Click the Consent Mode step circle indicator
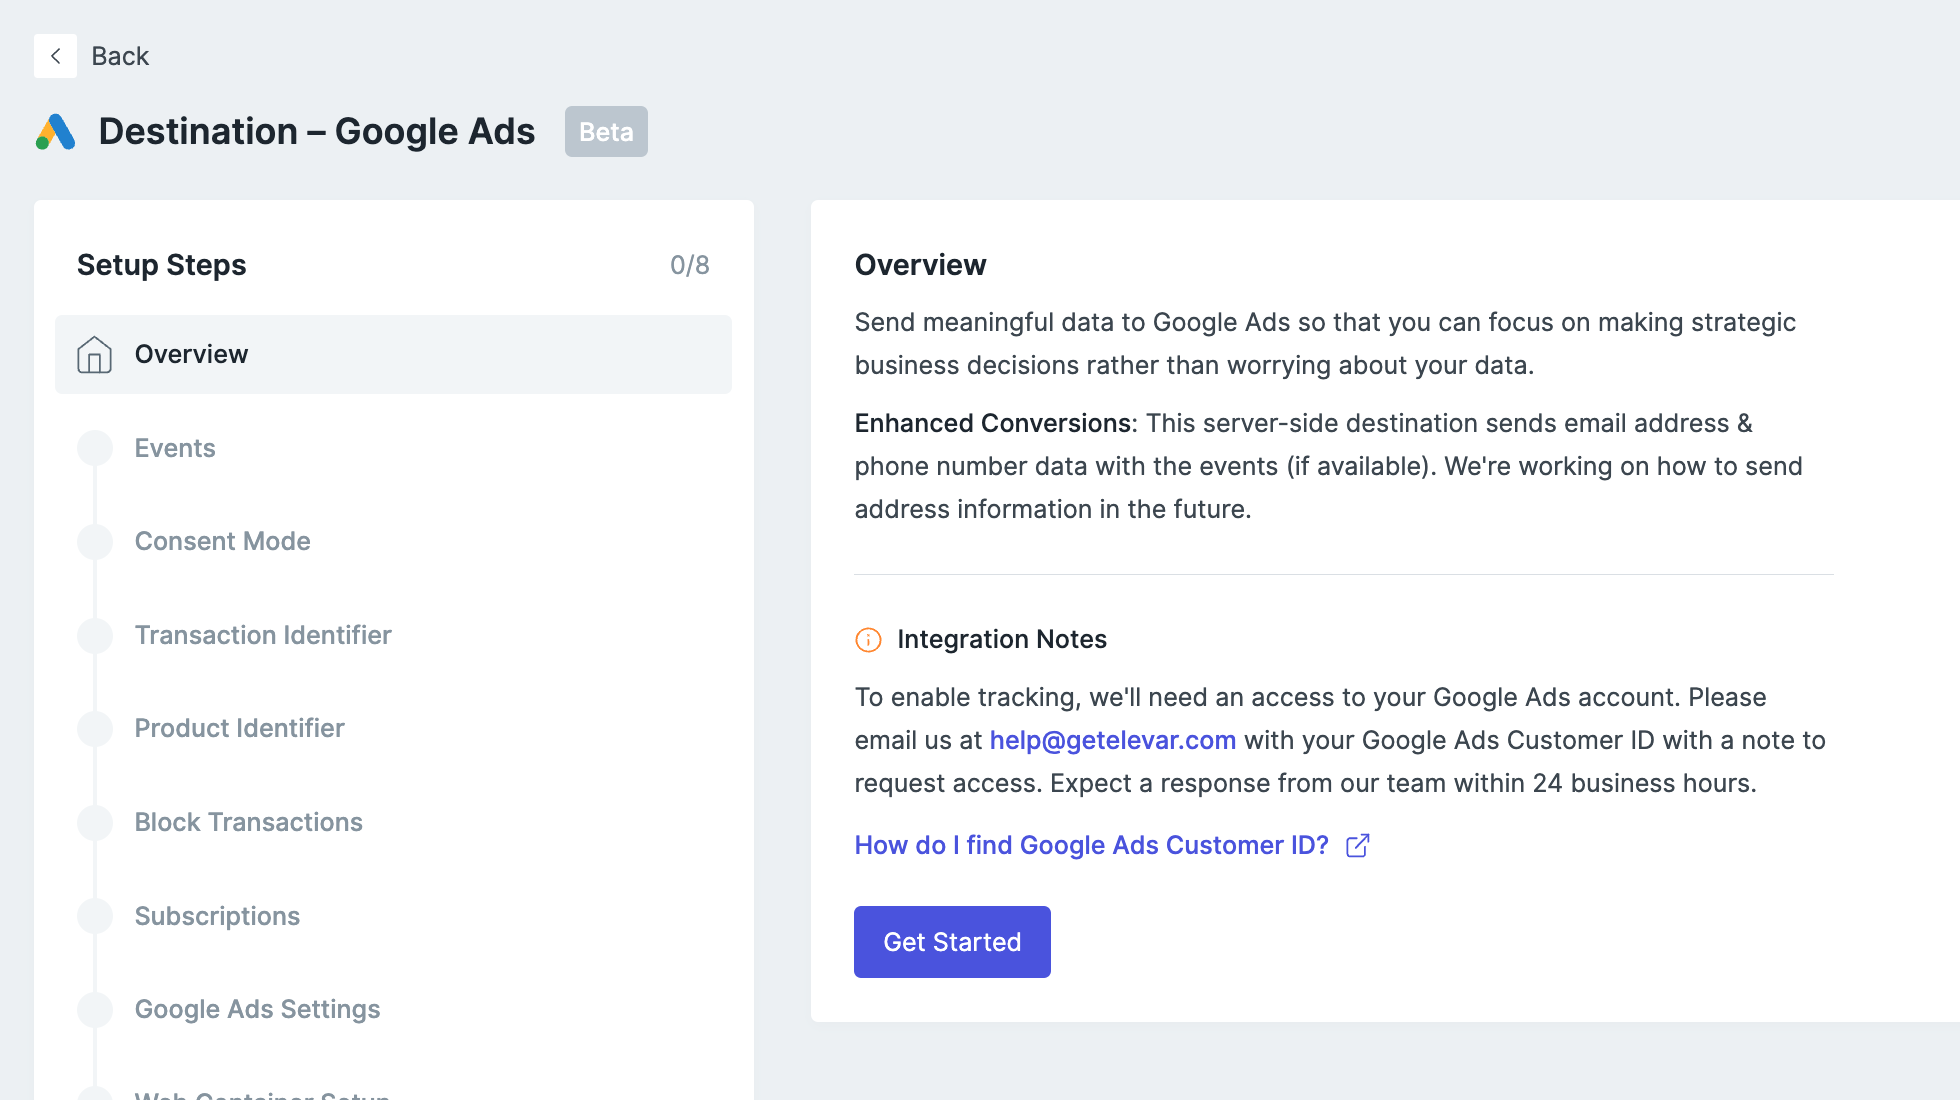Screen dimensions: 1960x1100 tap(95, 541)
